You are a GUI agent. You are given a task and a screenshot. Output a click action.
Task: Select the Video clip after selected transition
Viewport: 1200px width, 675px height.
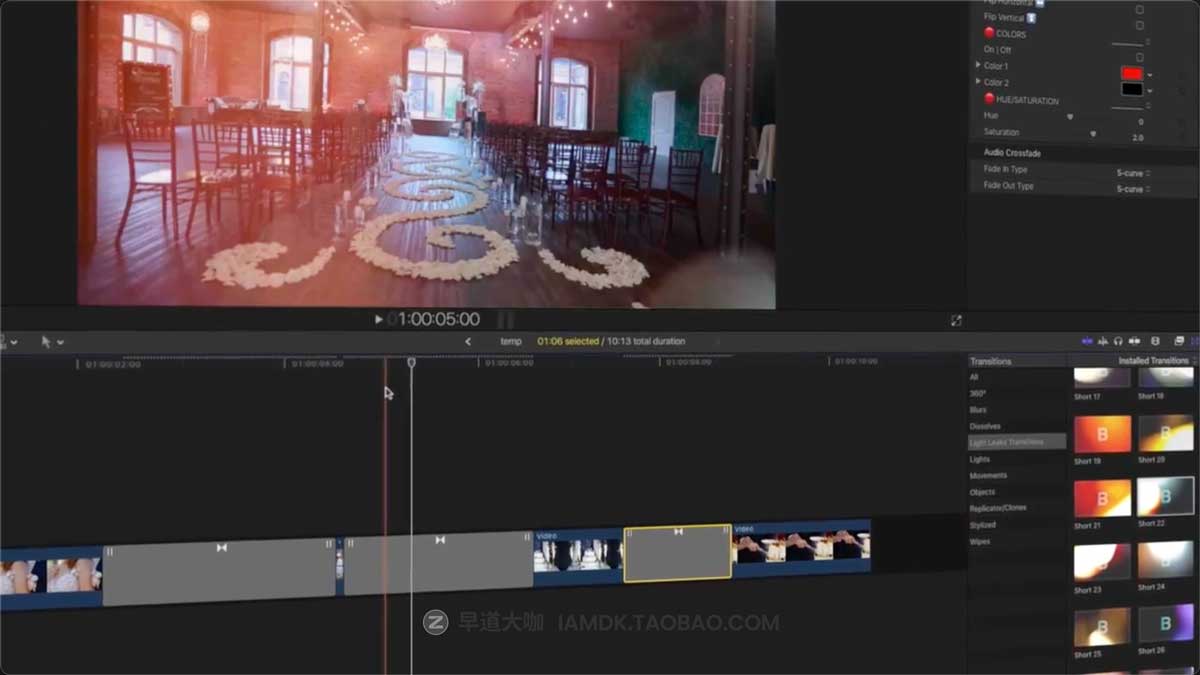click(x=801, y=546)
